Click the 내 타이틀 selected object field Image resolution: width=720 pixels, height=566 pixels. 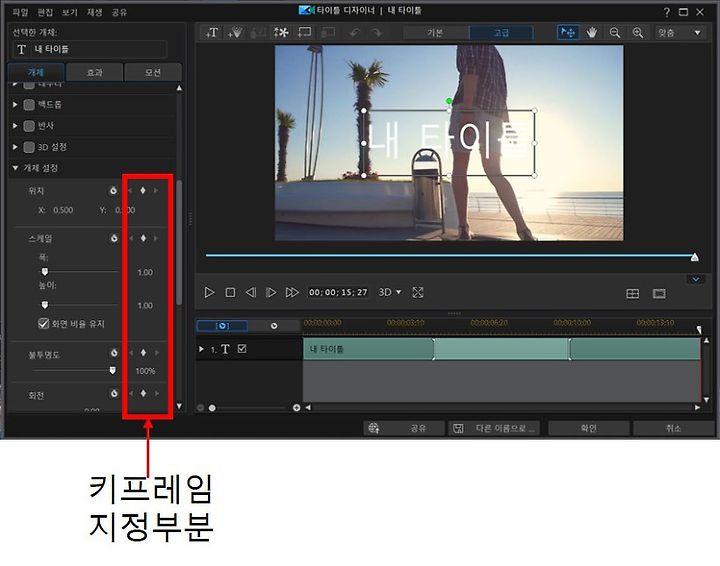(x=90, y=49)
